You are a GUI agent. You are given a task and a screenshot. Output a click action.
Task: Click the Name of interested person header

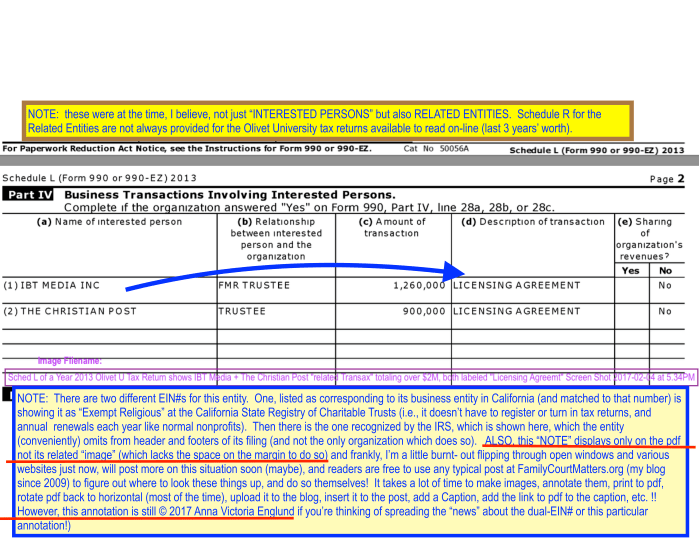click(x=109, y=222)
